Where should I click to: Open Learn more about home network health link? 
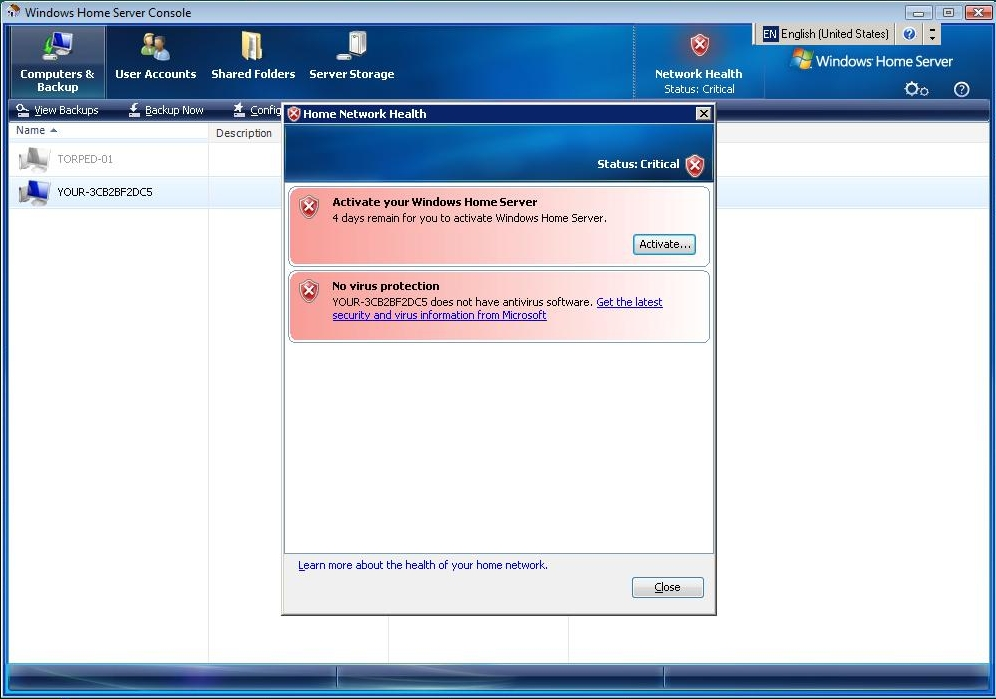423,565
